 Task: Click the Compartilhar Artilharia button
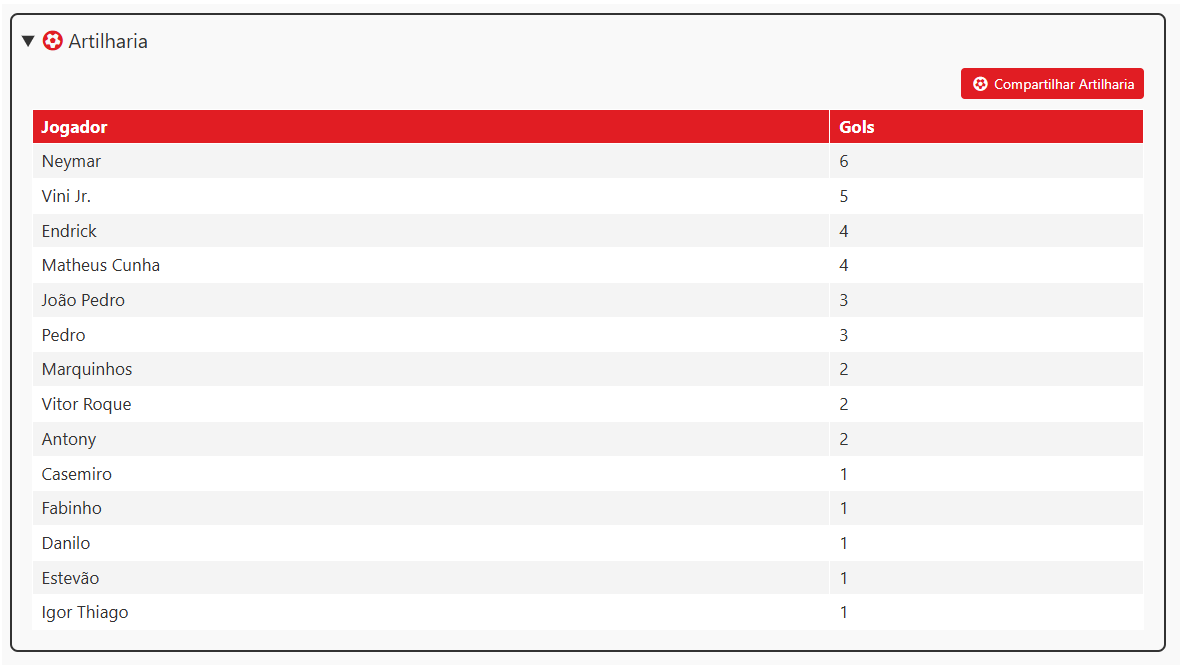point(1052,84)
